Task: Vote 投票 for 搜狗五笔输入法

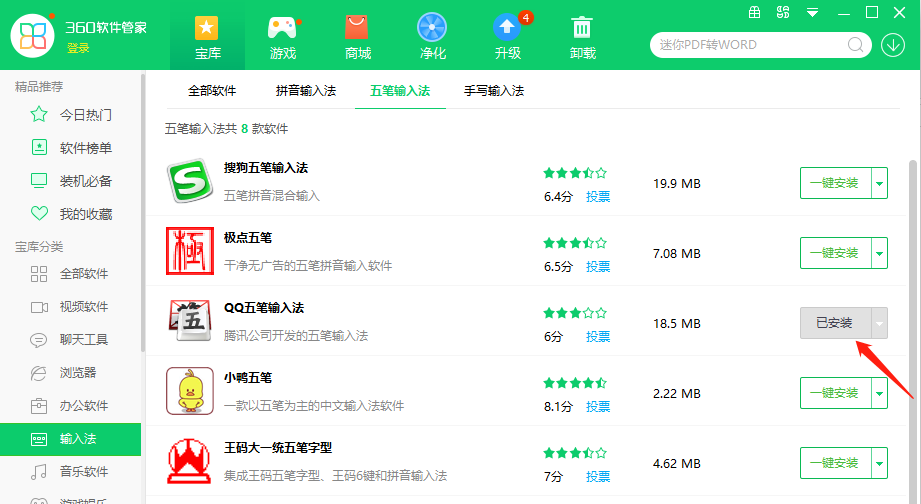Action: pyautogui.click(x=598, y=197)
